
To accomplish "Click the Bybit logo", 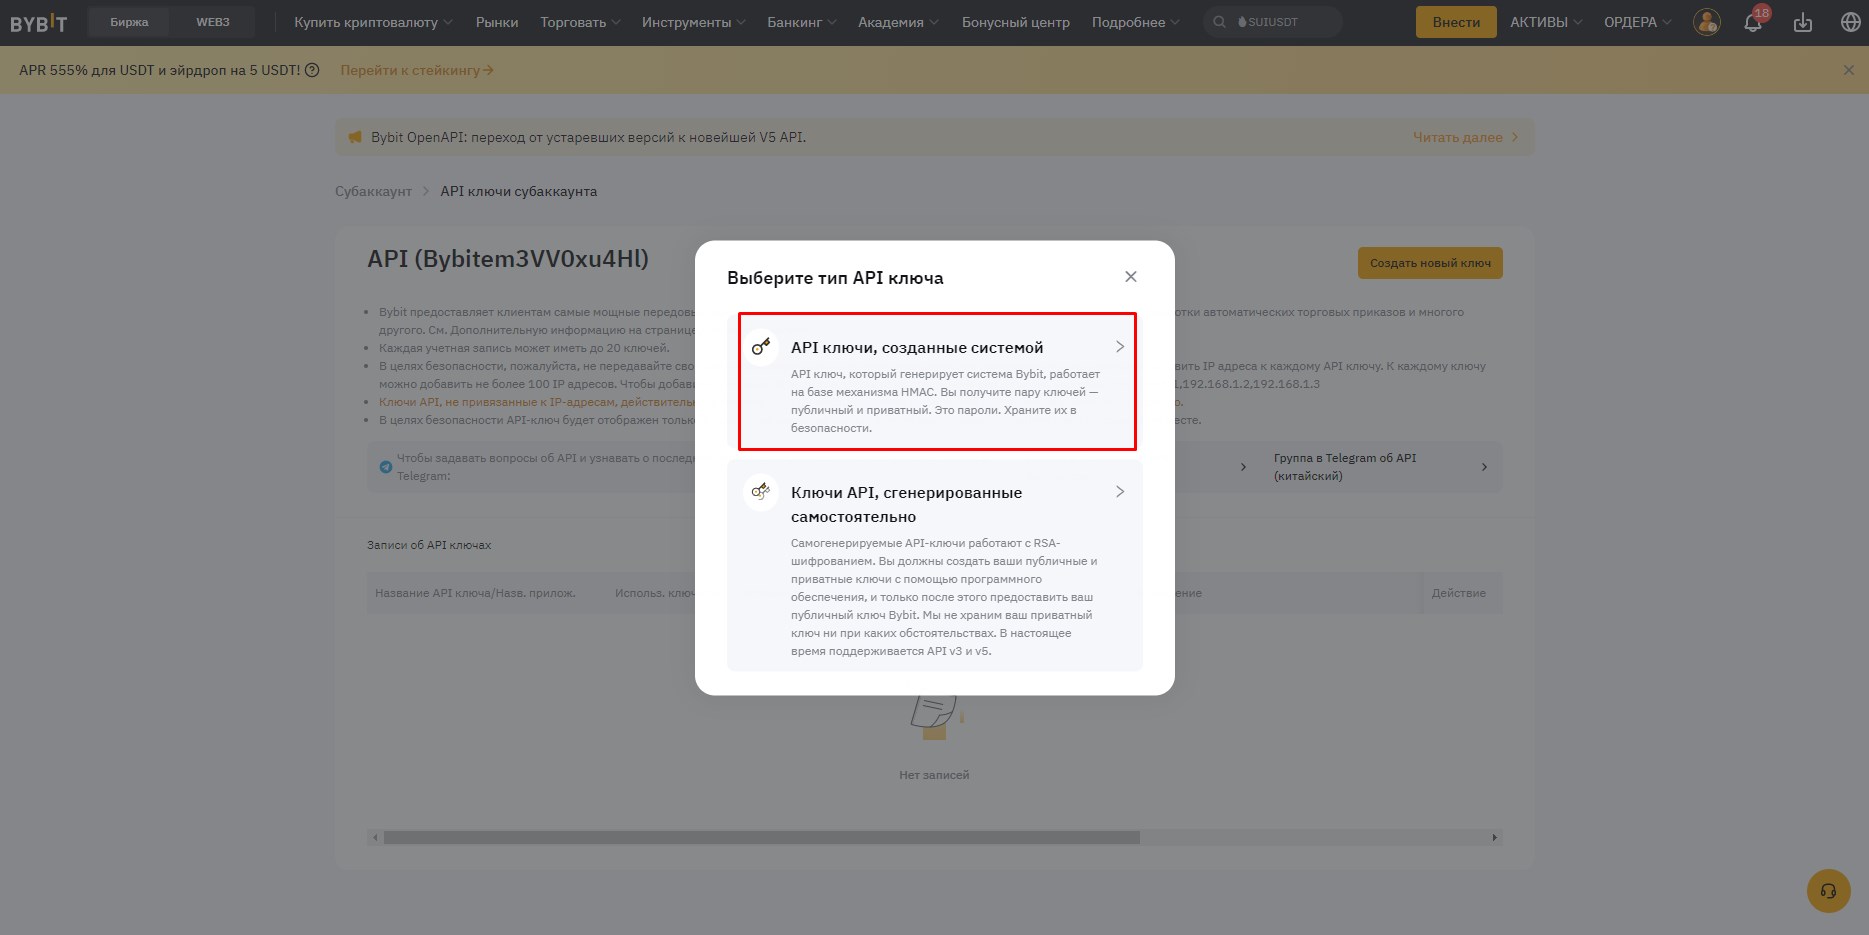I will 39,22.
